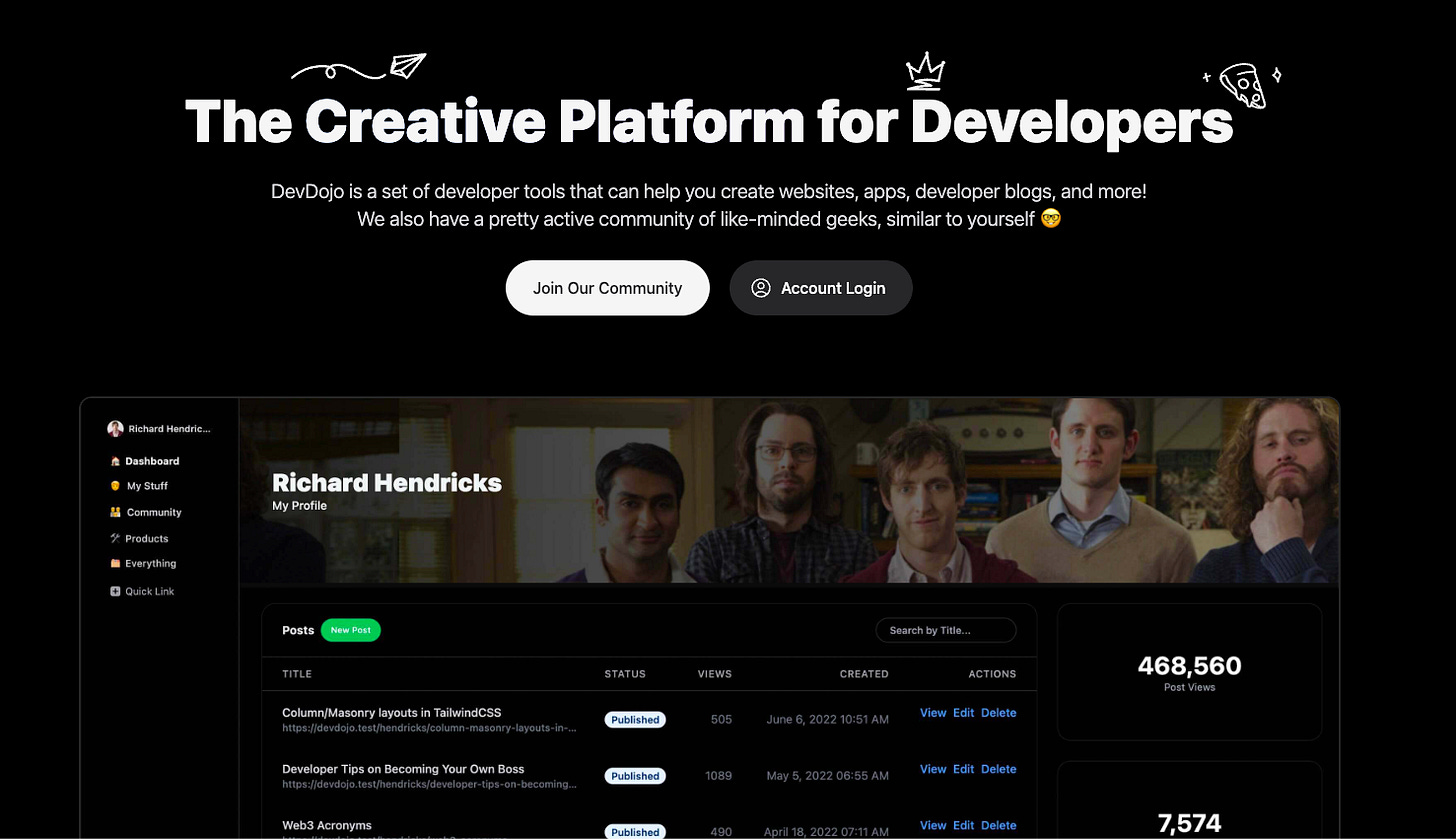Viewport: 1456px width, 839px height.
Task: View the Column/Masonry layouts post
Action: (933, 713)
